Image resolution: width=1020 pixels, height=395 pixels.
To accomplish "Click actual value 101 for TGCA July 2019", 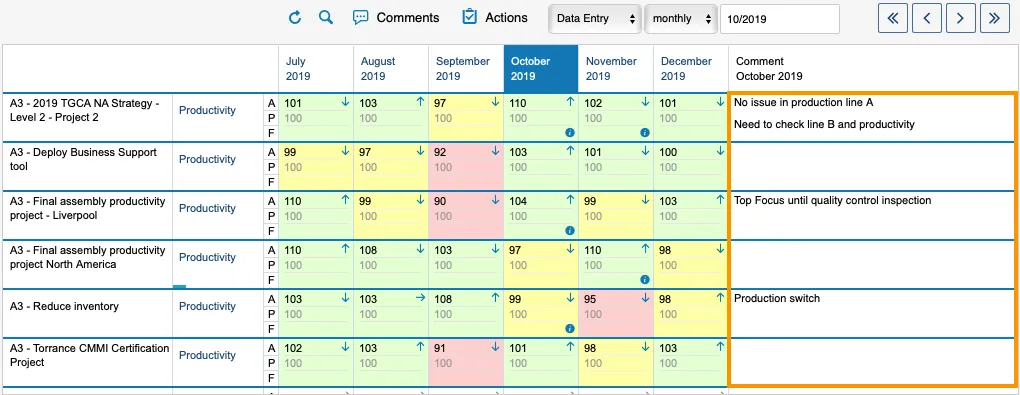I will click(x=293, y=103).
